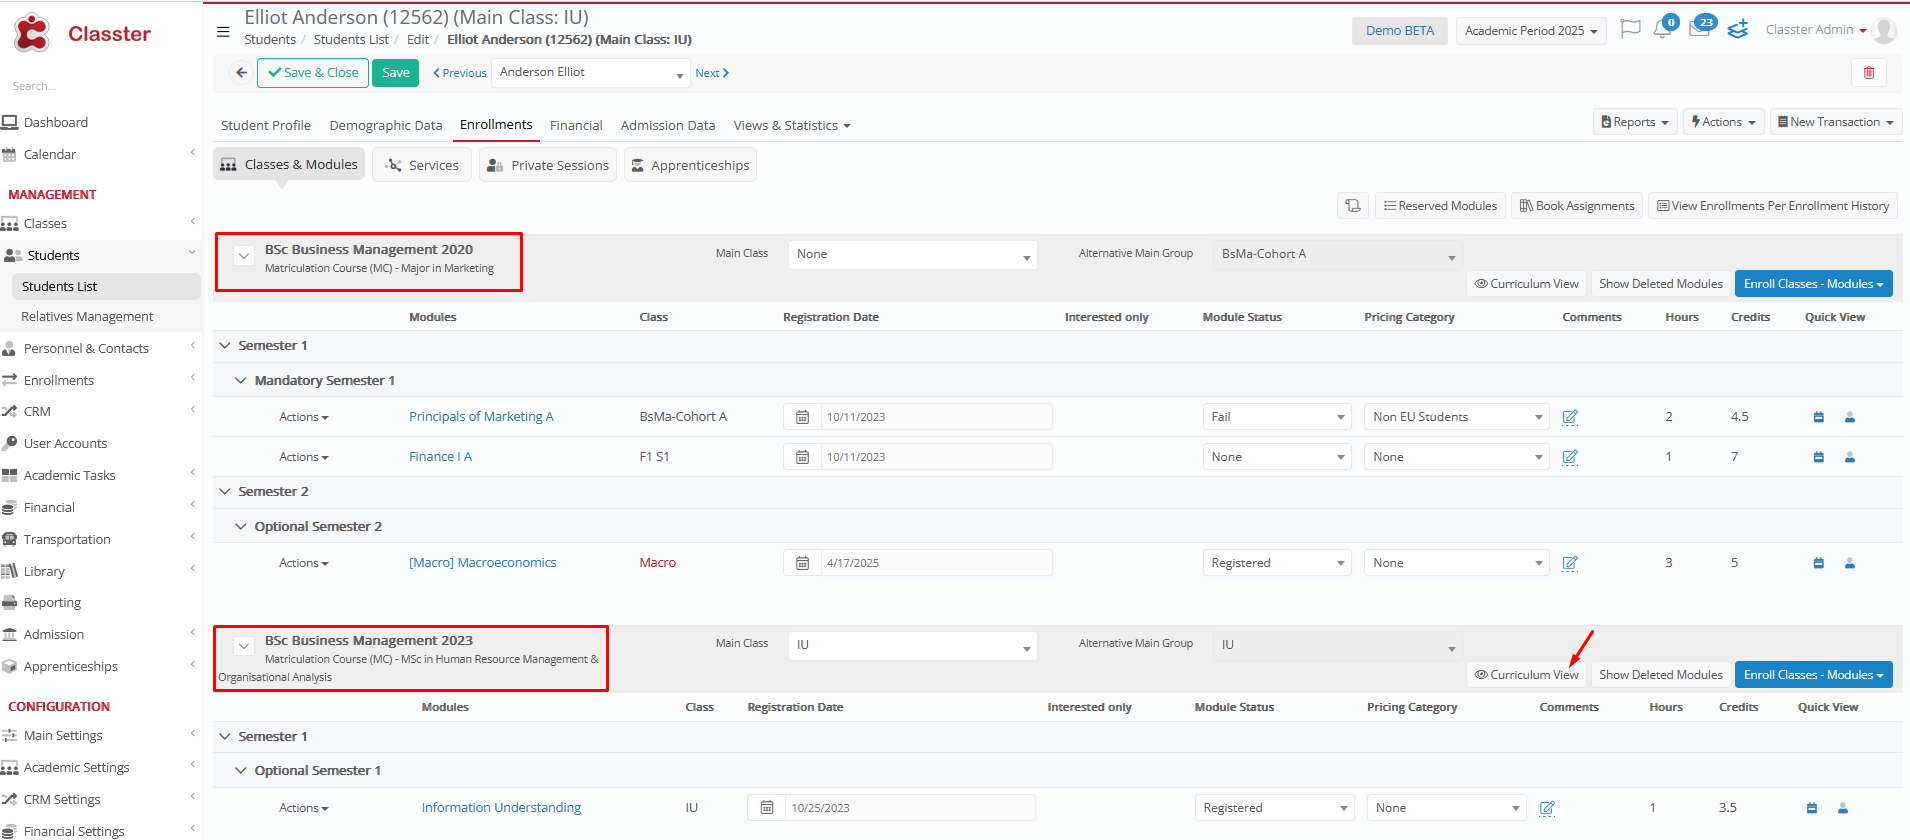Viewport: 1910px width, 840px height.
Task: Click the red delete trash icon
Action: pyautogui.click(x=1868, y=73)
